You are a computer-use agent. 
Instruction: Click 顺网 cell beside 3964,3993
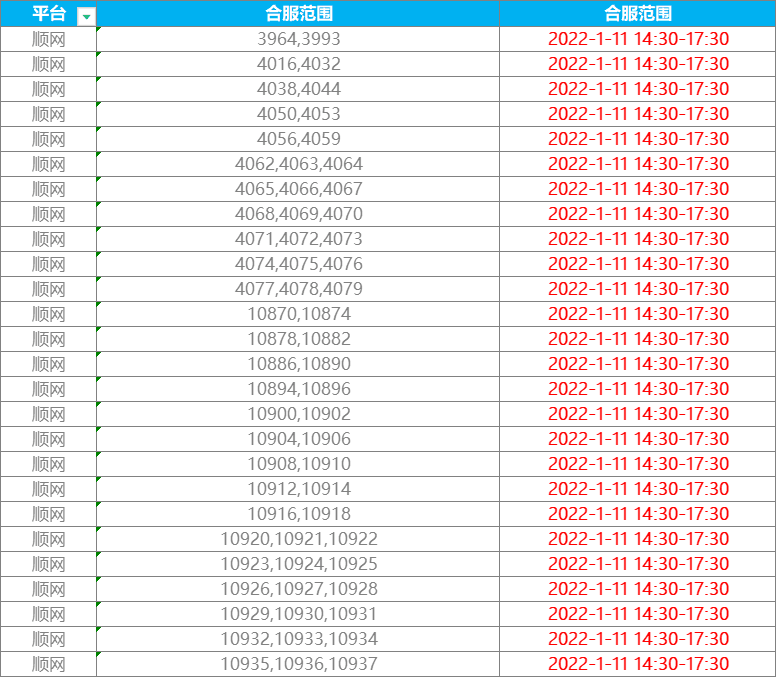pyautogui.click(x=48, y=39)
